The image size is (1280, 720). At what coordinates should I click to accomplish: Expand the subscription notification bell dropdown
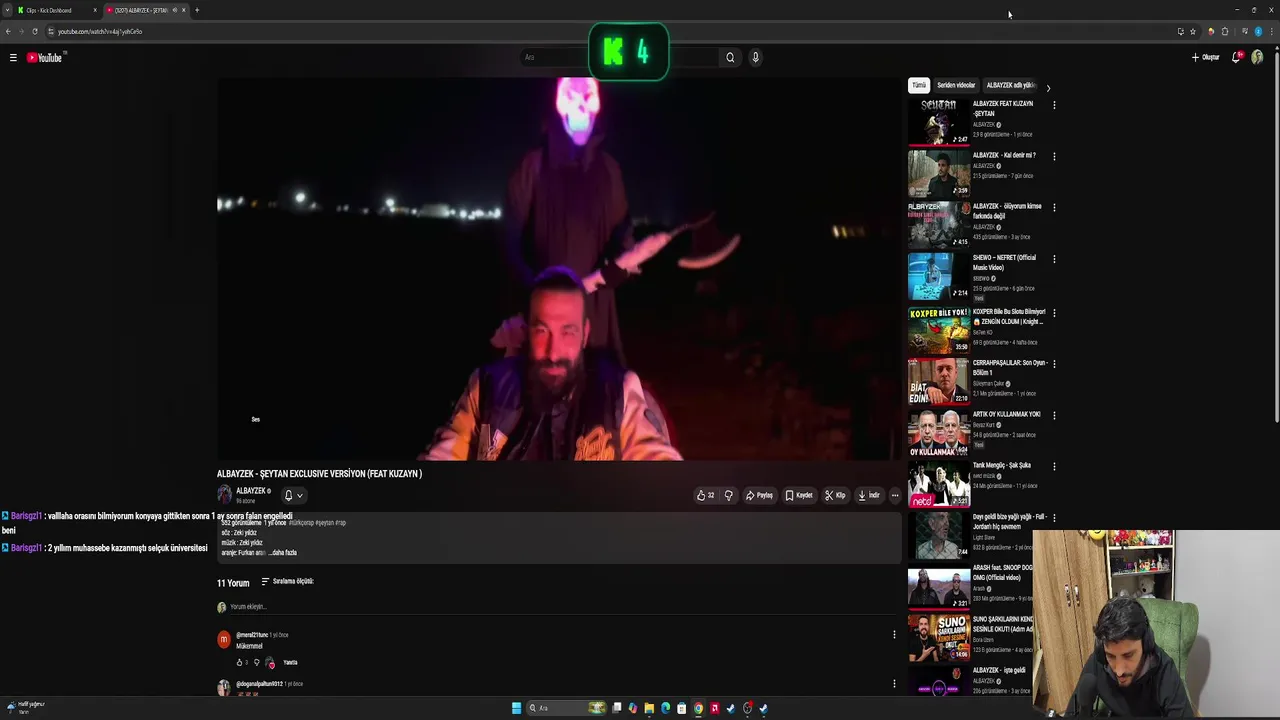(293, 495)
